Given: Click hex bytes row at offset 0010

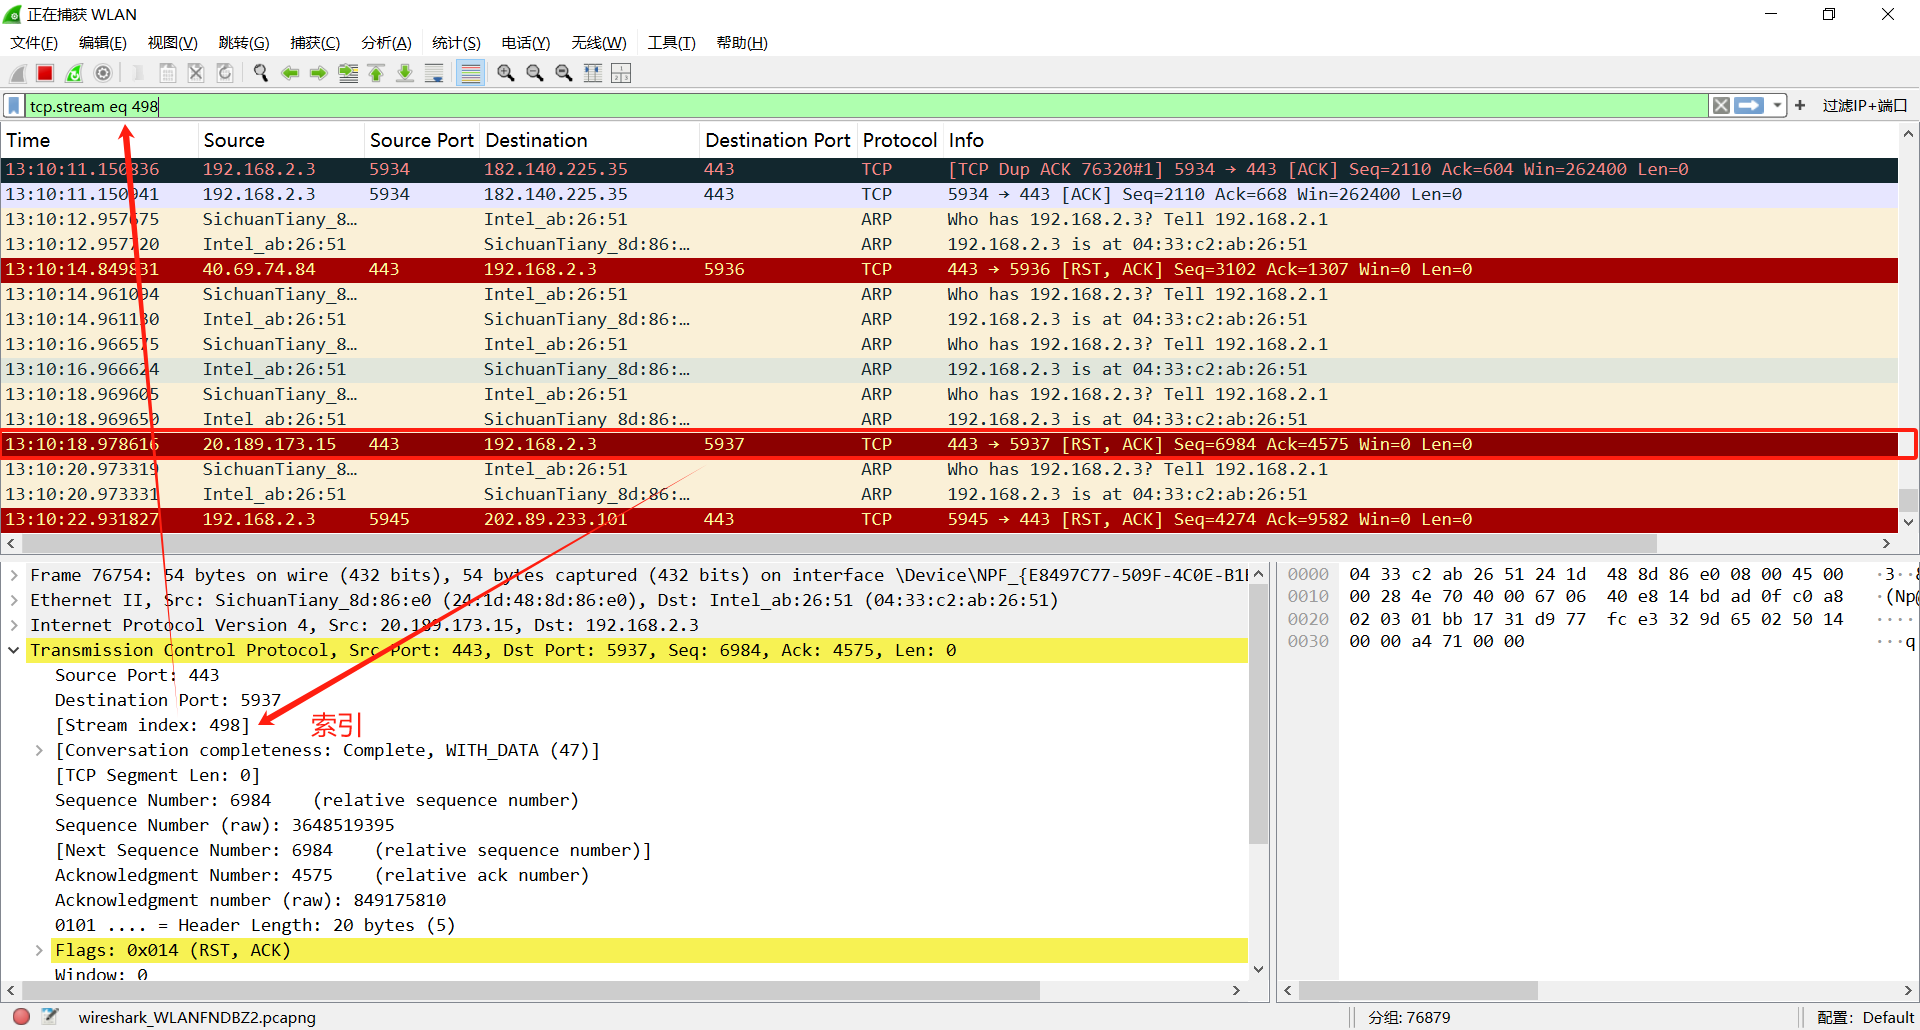Looking at the screenshot, I should coord(1596,597).
